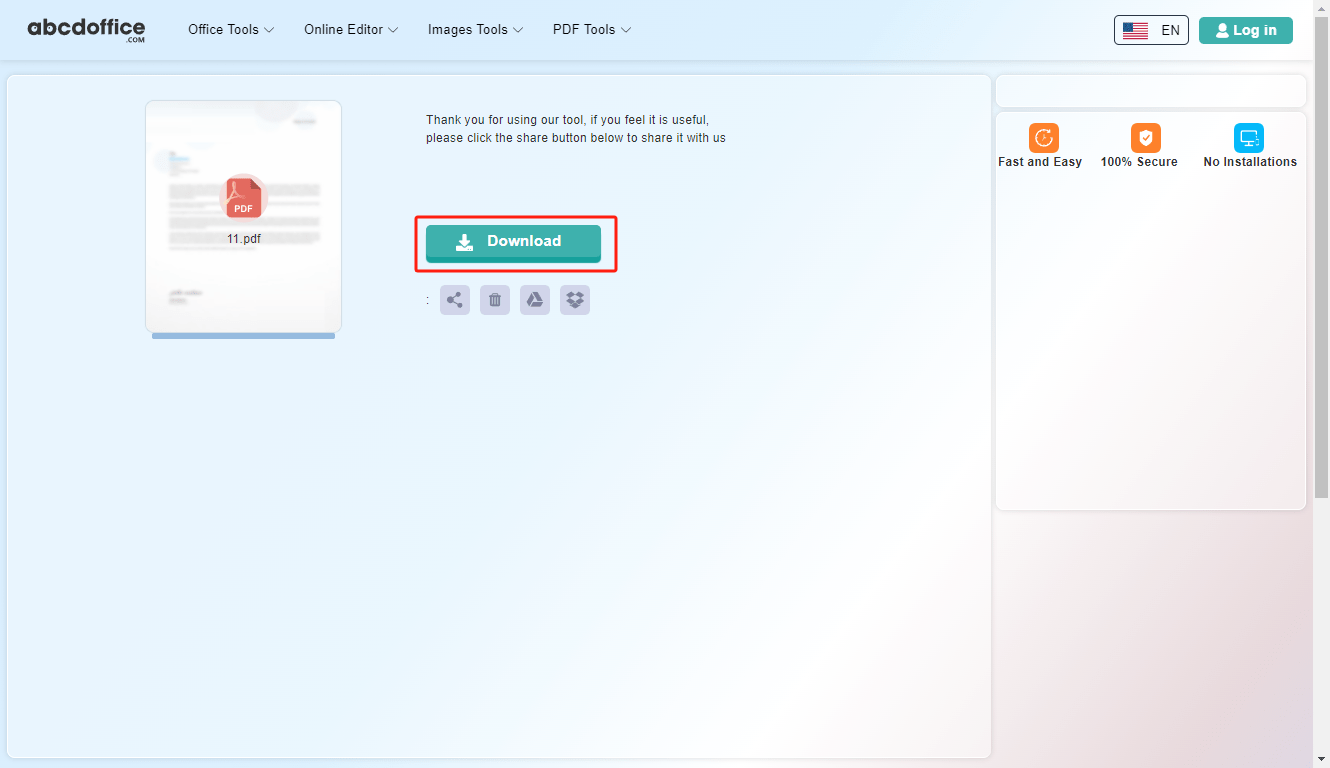The width and height of the screenshot is (1330, 768).
Task: Save to Dropbox icon
Action: [575, 300]
